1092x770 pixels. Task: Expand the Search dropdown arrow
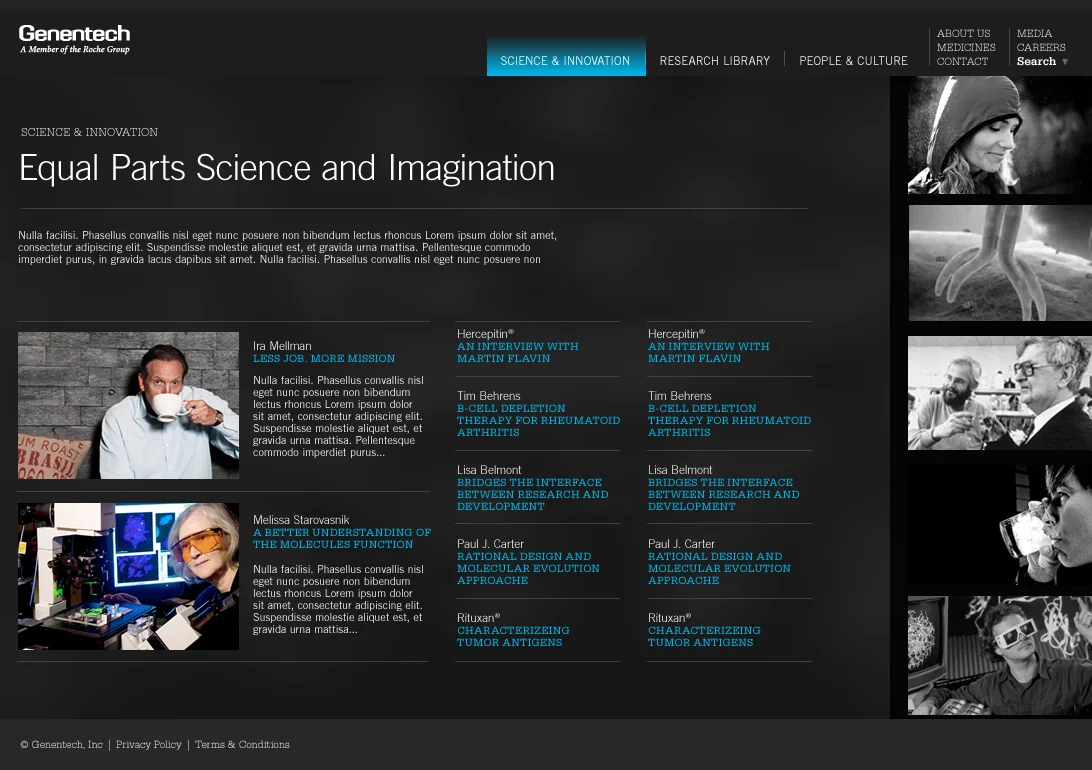(x=1065, y=62)
